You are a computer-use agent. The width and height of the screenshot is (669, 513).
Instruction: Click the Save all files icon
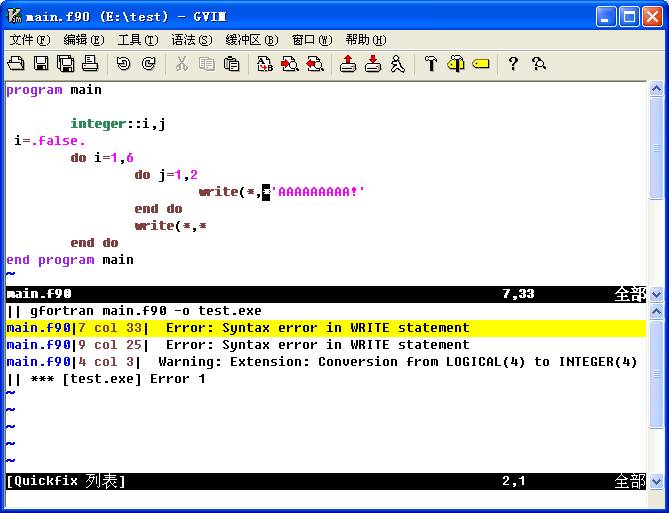[x=66, y=64]
